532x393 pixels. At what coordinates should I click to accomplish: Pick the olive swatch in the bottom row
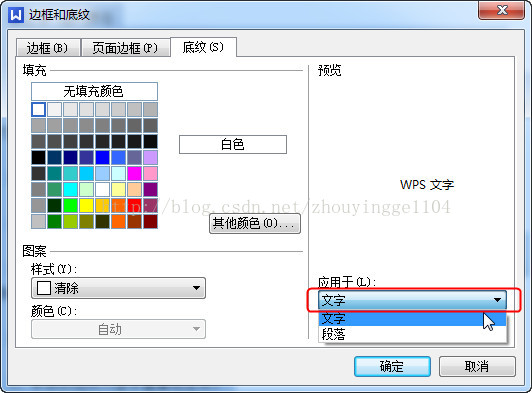pos(86,221)
